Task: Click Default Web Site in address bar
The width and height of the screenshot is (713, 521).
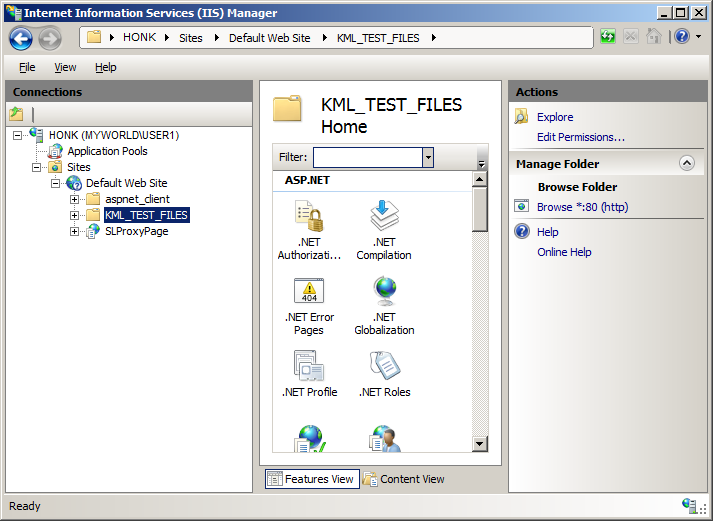Action: [x=270, y=38]
